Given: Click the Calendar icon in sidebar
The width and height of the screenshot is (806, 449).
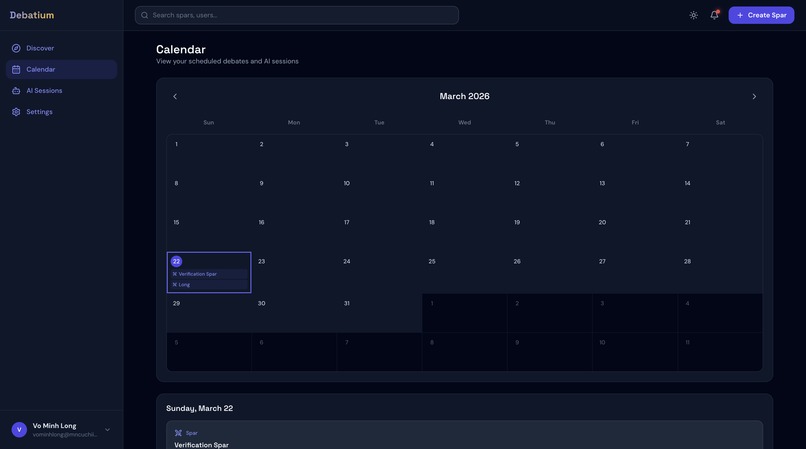Looking at the screenshot, I should [x=16, y=69].
